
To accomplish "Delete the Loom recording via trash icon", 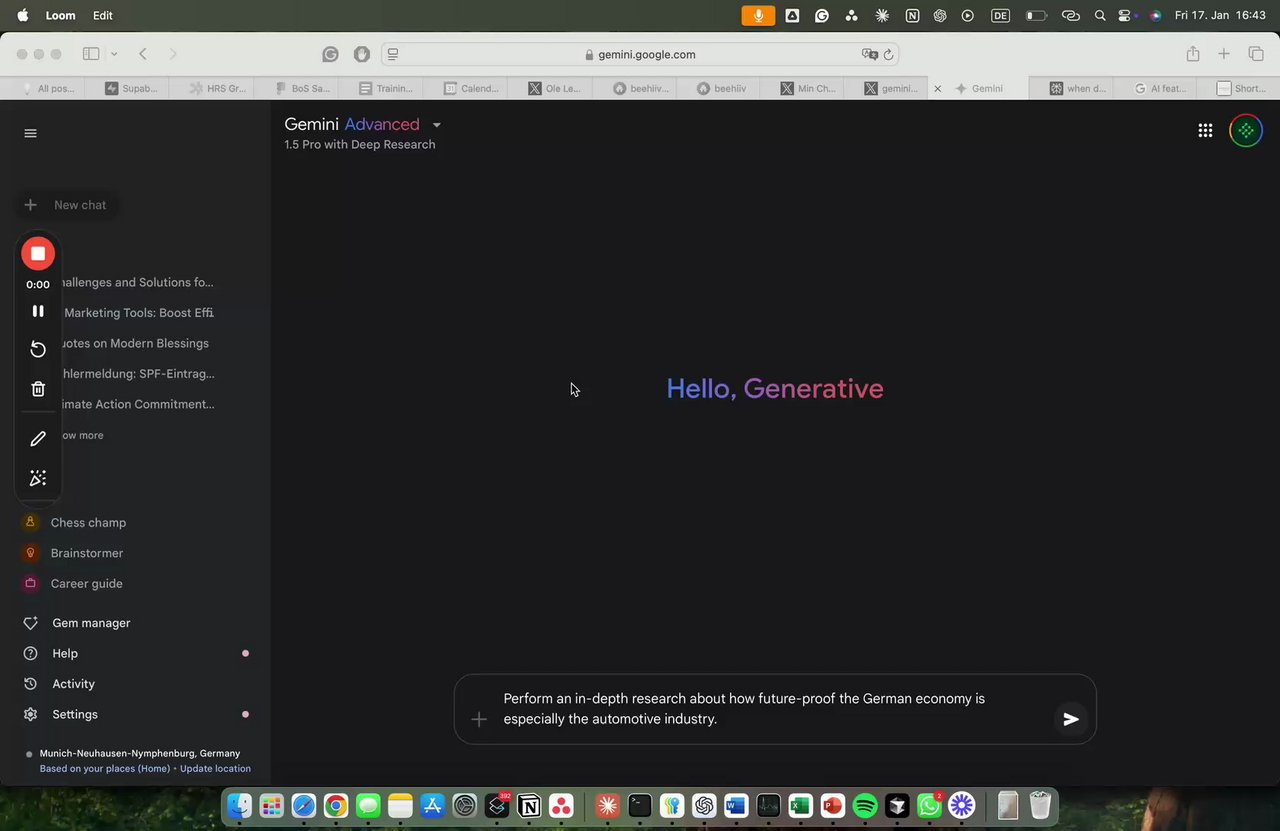I will tap(38, 389).
